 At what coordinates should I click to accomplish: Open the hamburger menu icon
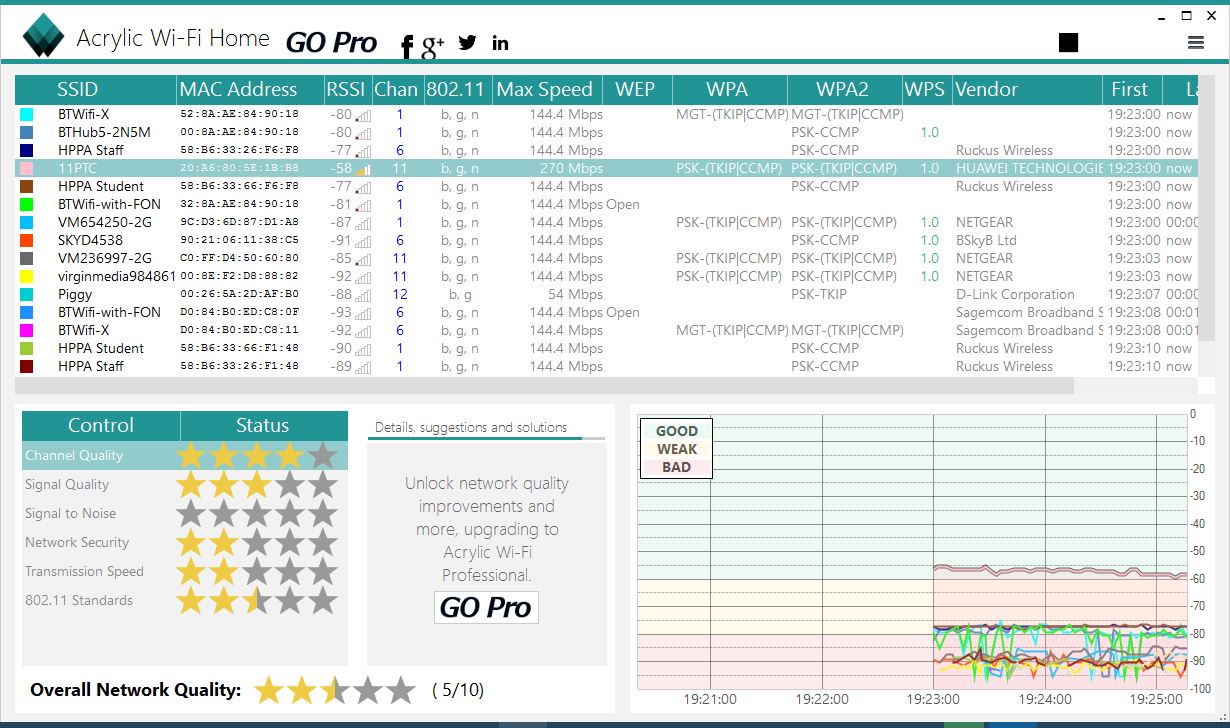(1195, 42)
